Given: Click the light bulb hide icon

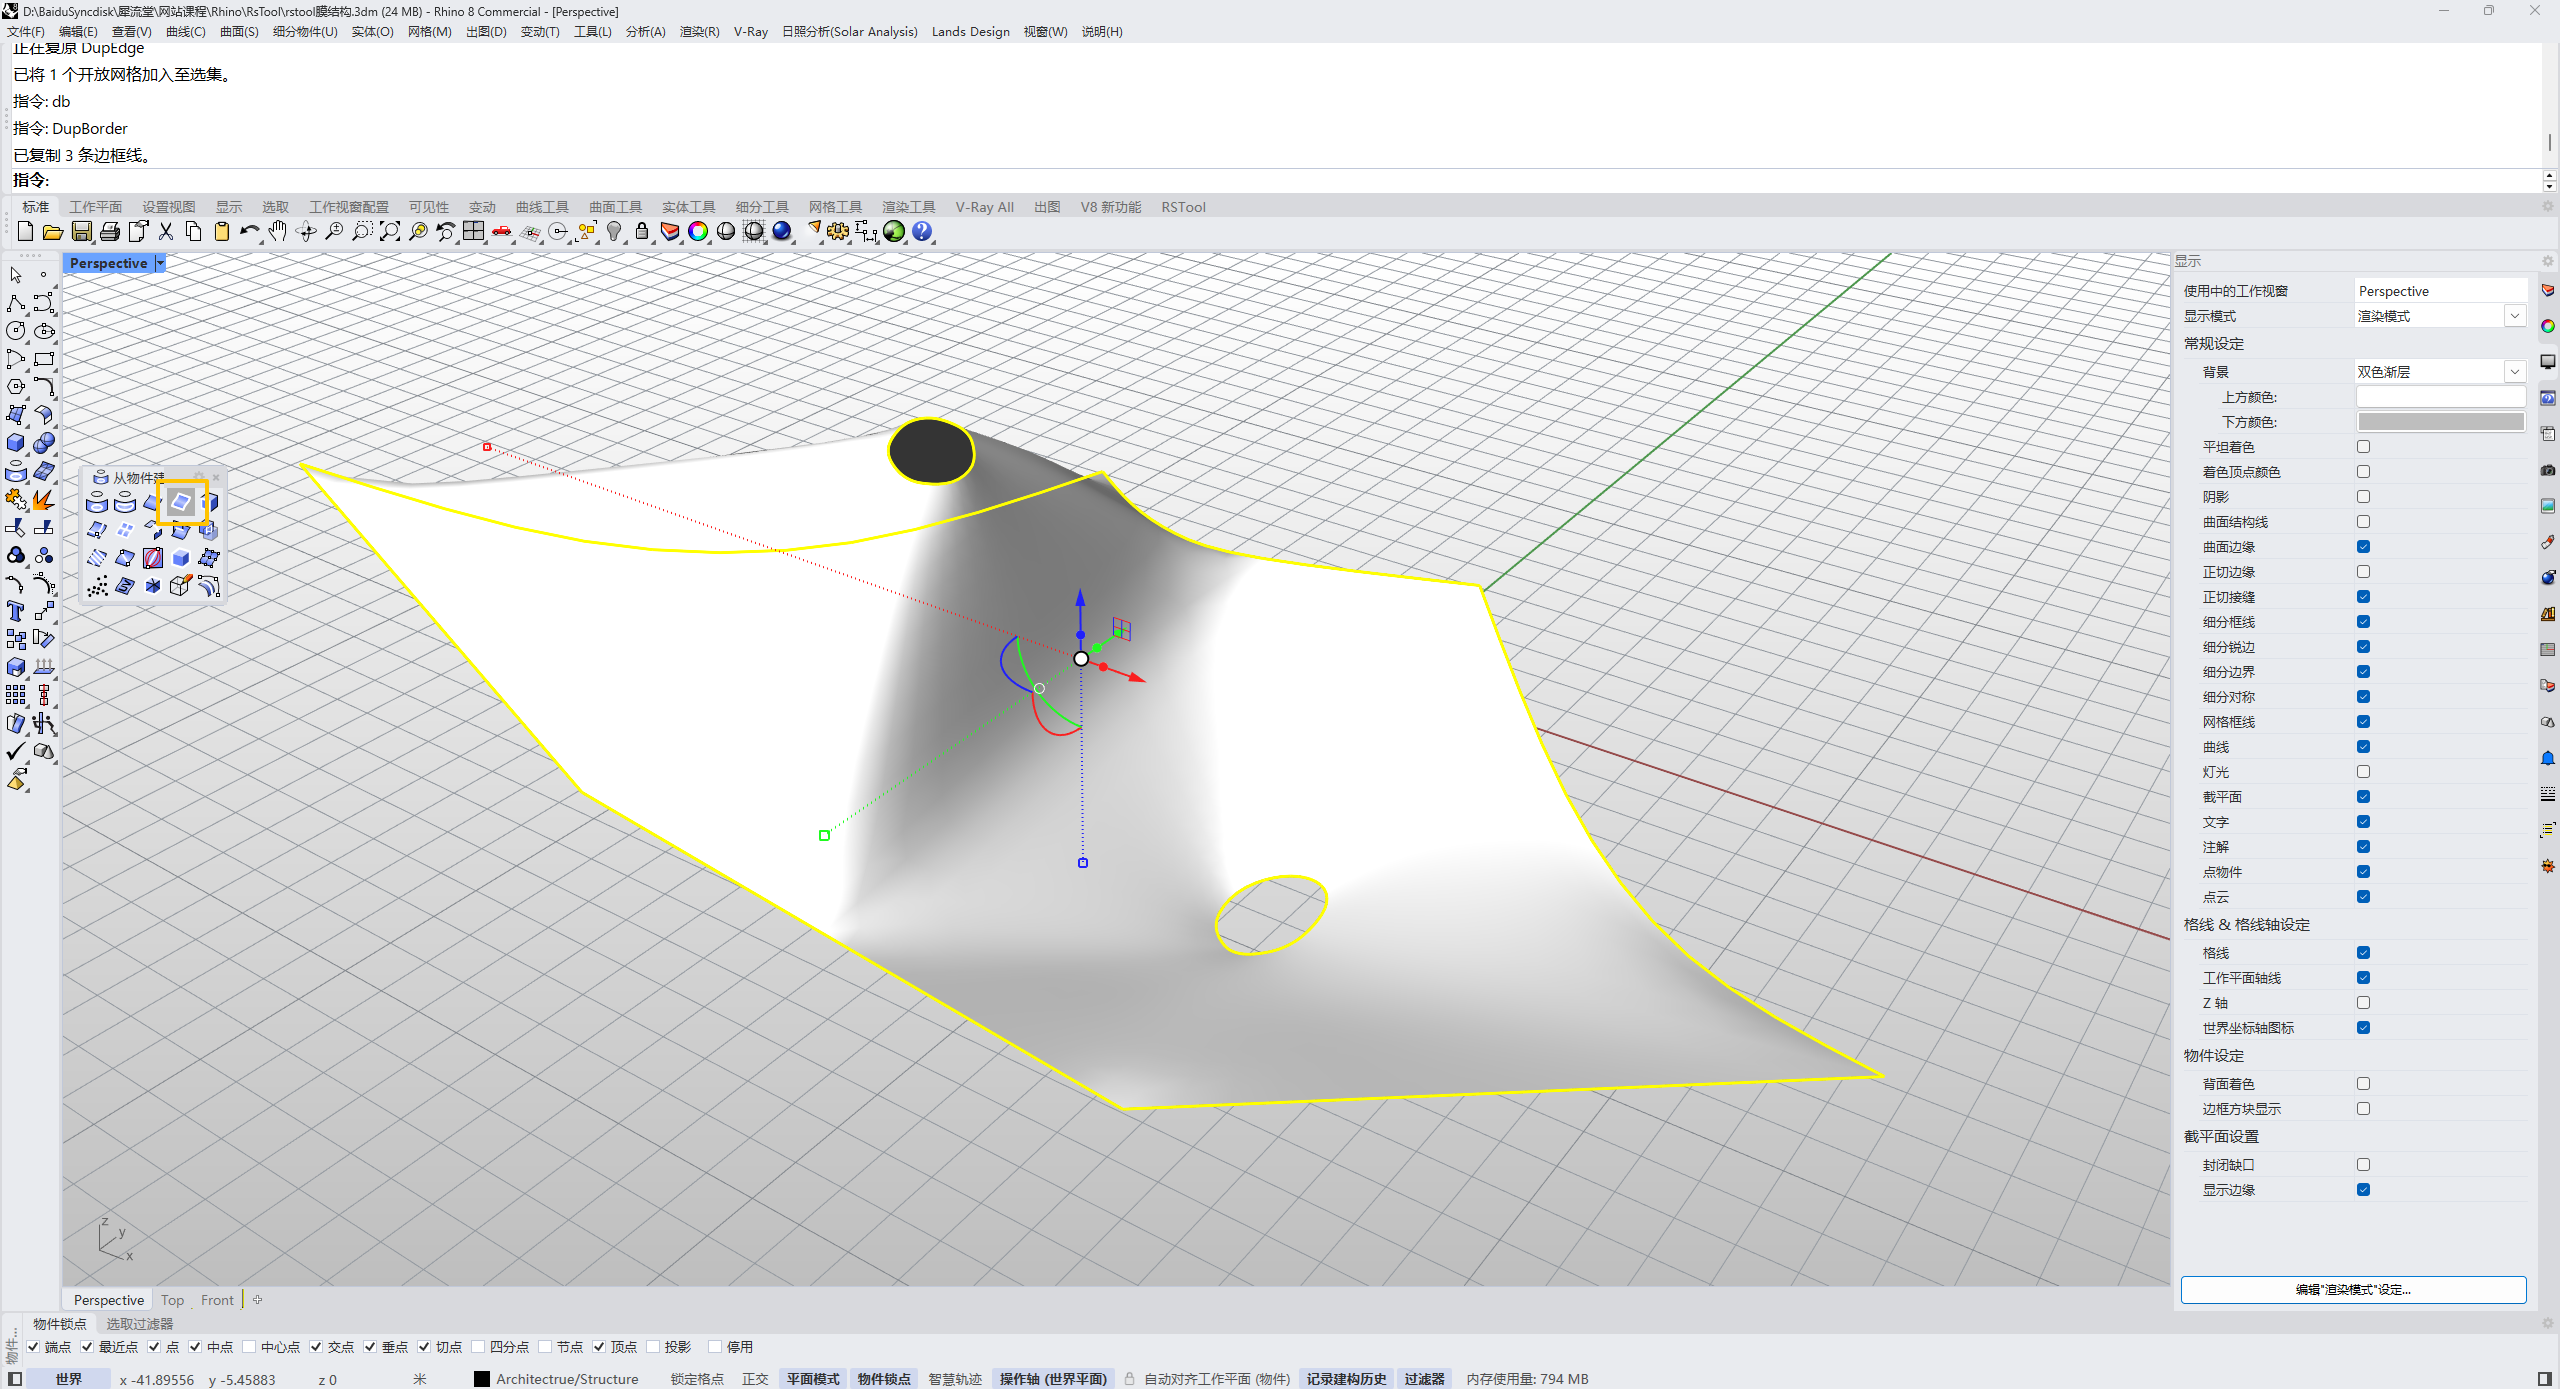Looking at the screenshot, I should pos(614,232).
